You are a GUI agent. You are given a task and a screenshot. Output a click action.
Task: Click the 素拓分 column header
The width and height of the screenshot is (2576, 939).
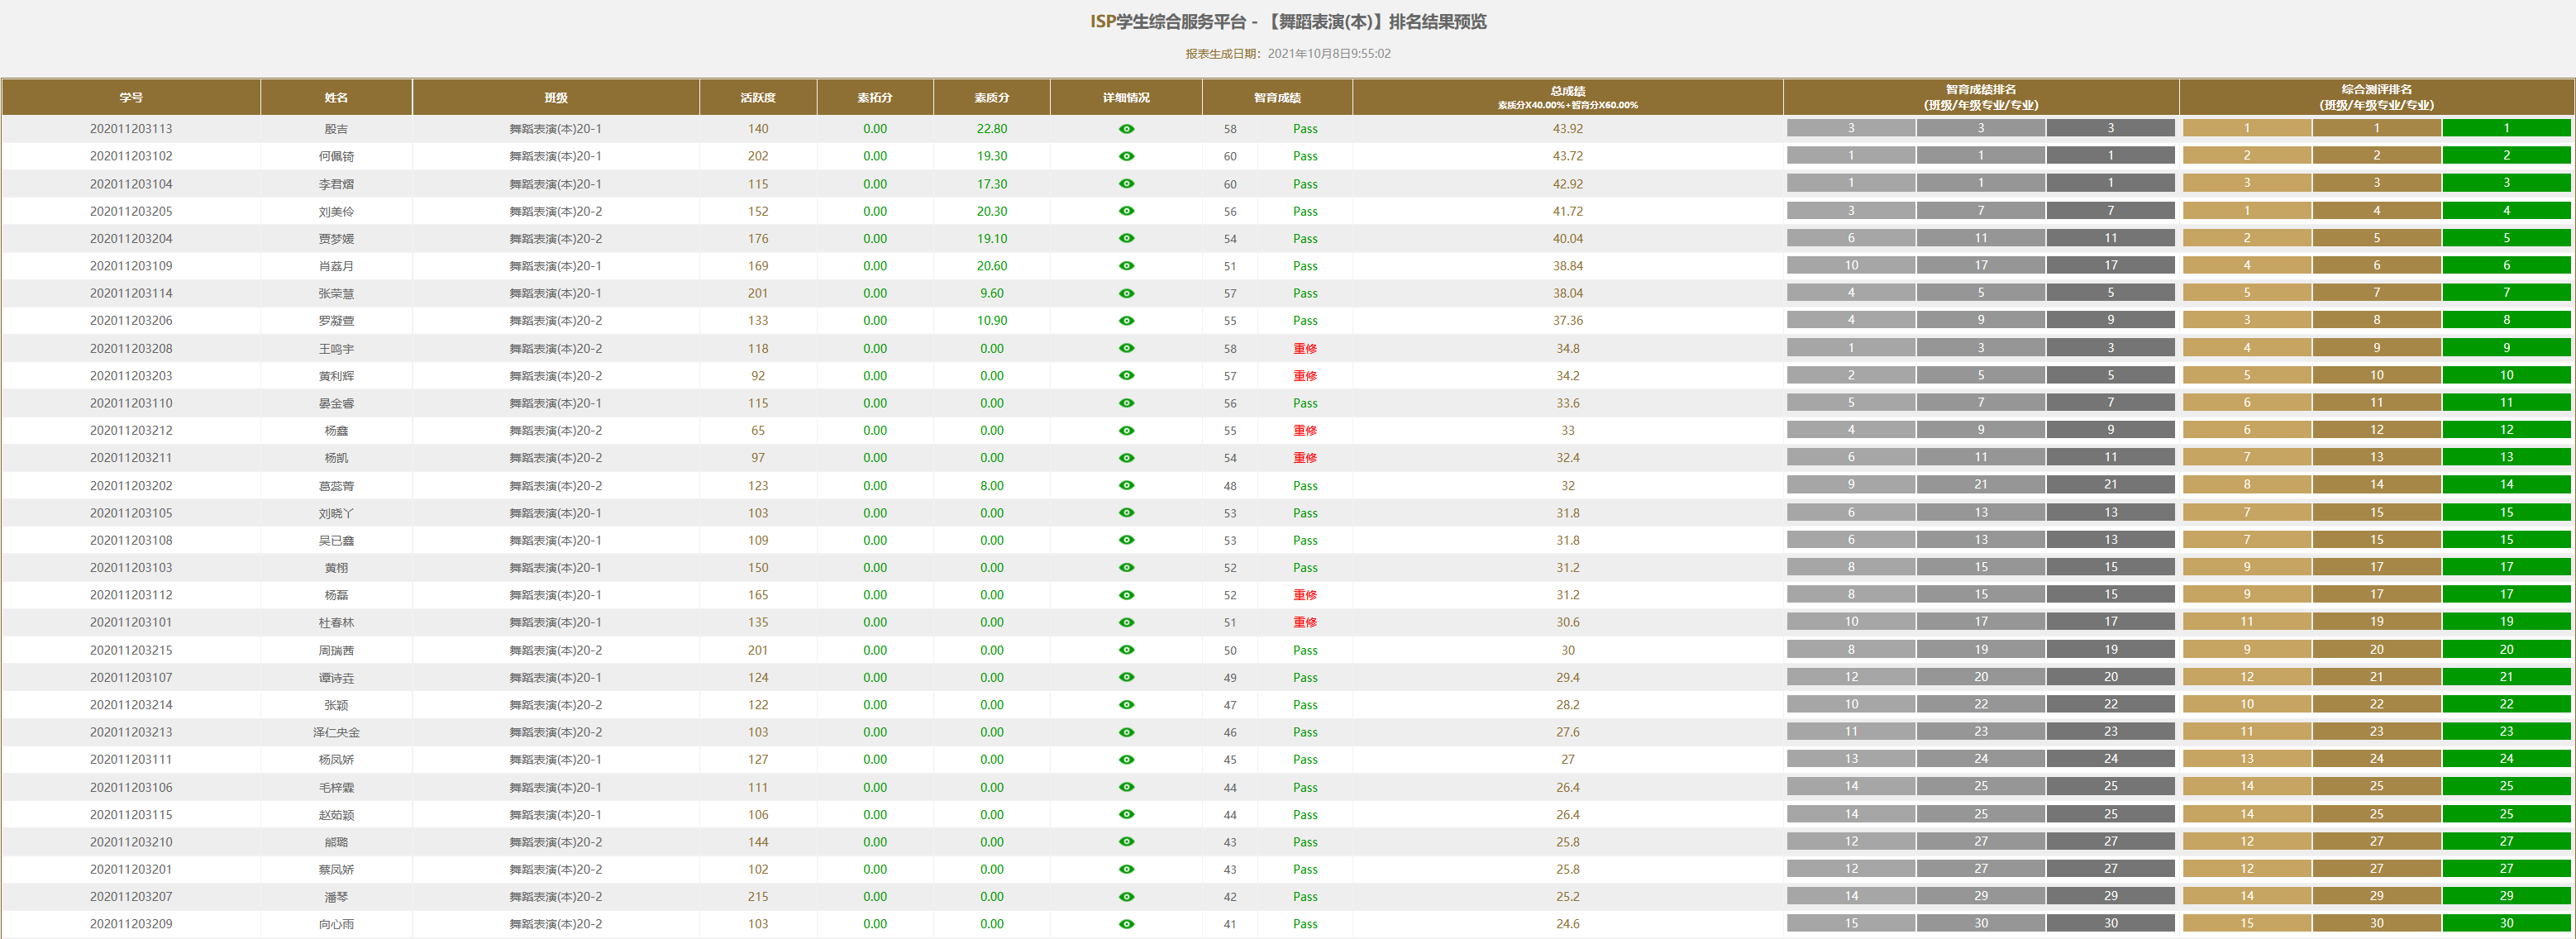pos(875,97)
